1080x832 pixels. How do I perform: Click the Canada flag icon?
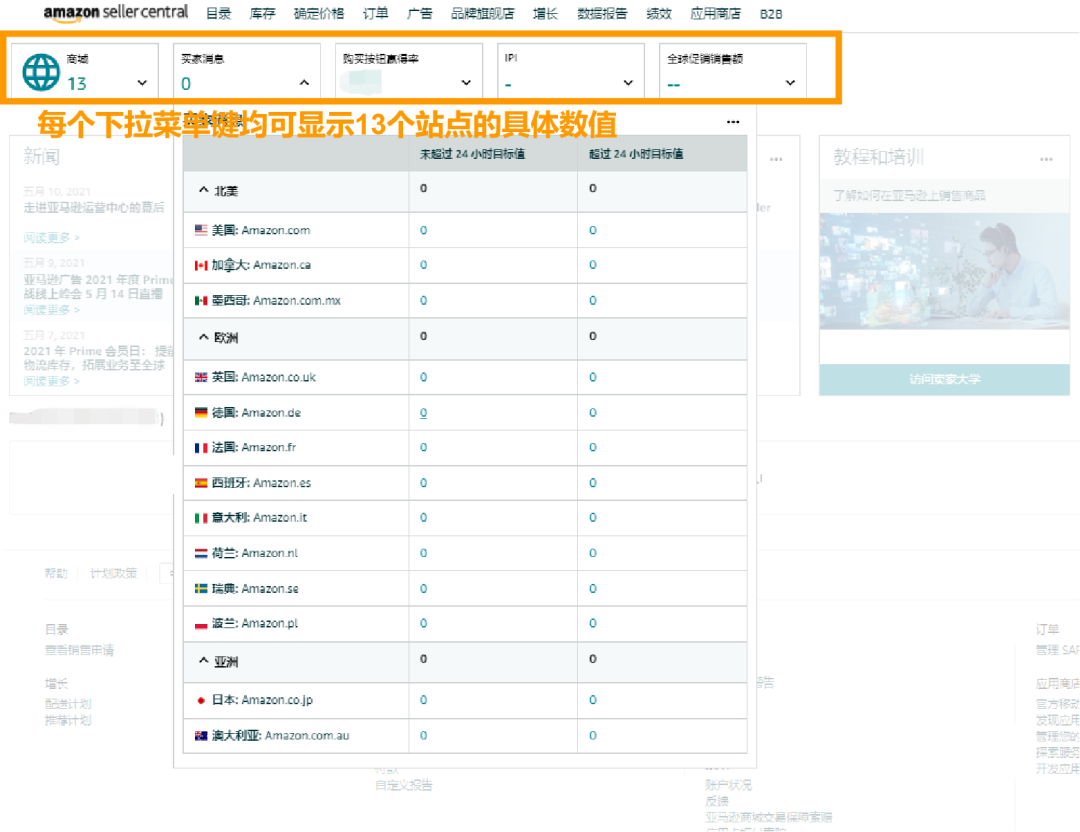click(x=201, y=265)
